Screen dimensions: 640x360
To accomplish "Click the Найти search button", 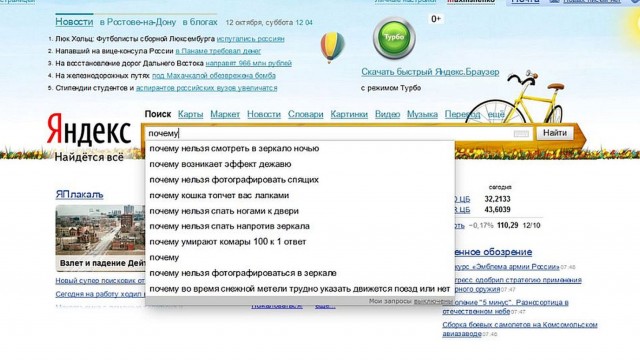I will click(555, 133).
